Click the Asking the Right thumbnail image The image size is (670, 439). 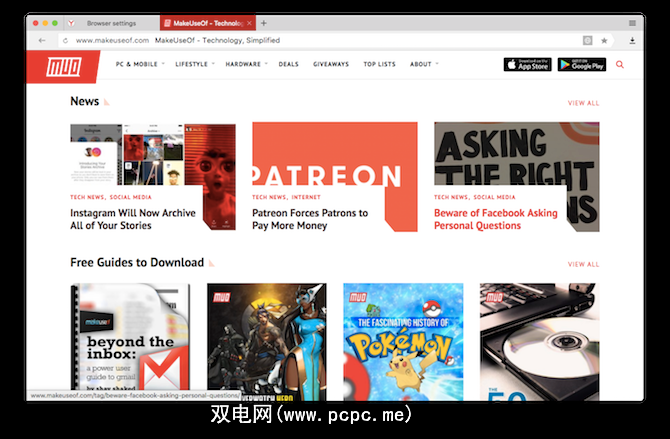(x=517, y=154)
